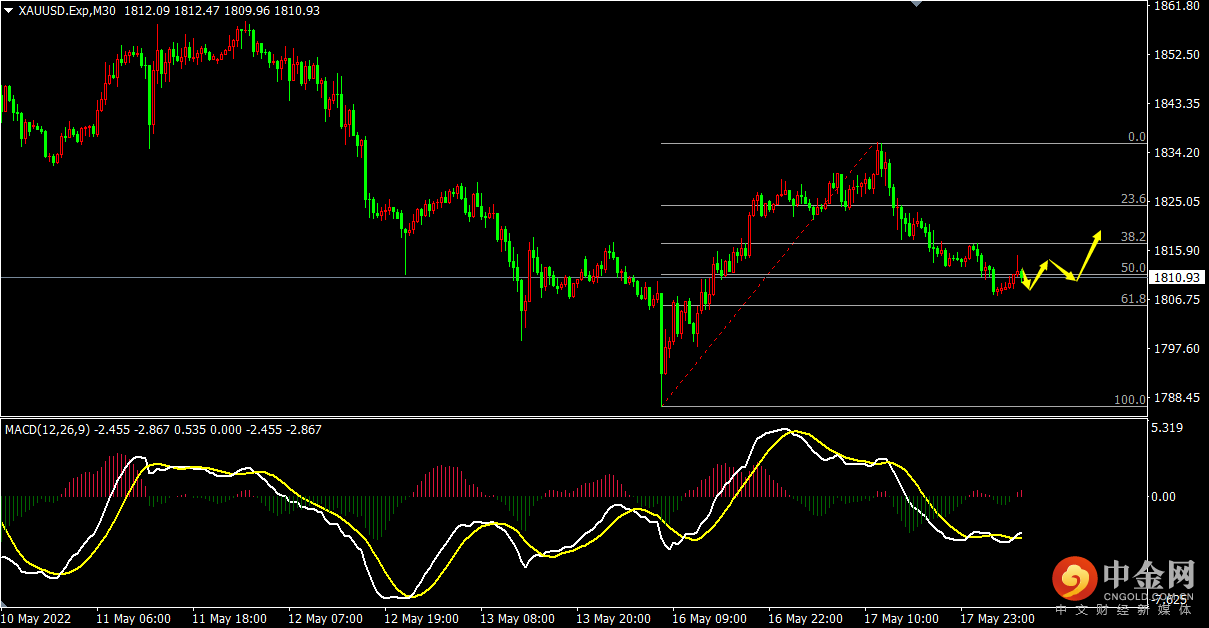
Task: Click time axis label 16 May 09:00
Action: [709, 619]
